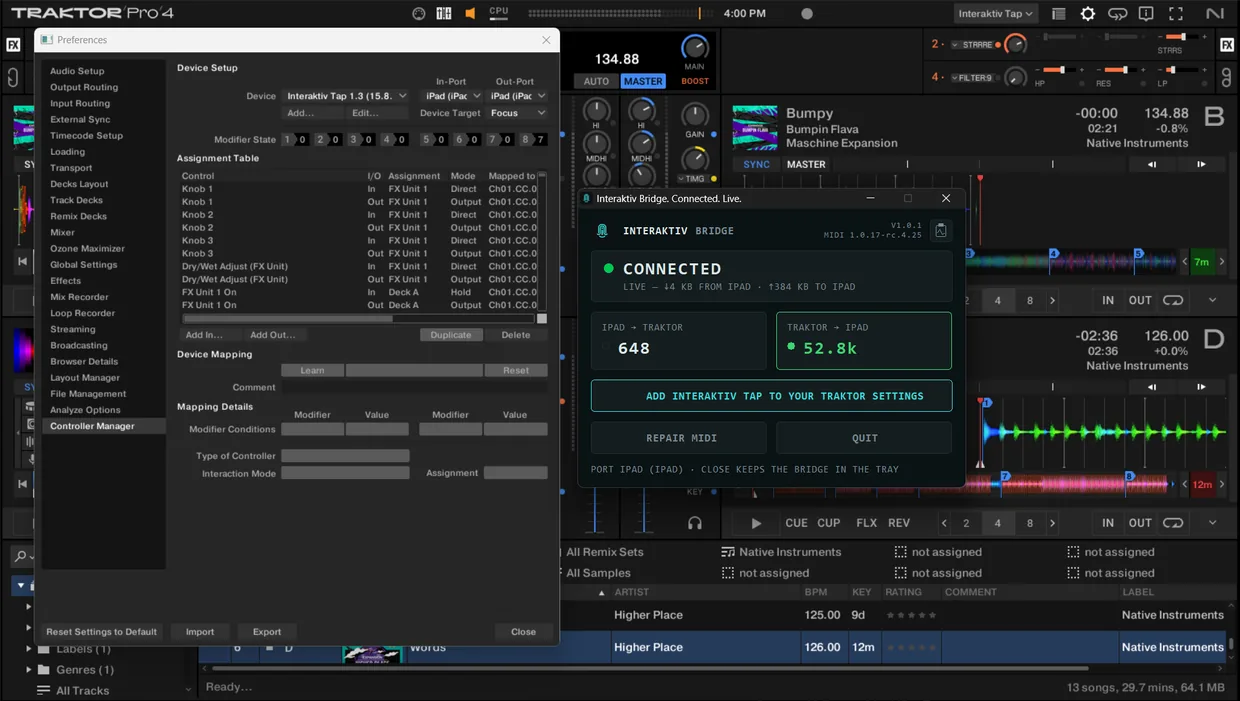Screen dimensions: 1240x701
Task: Activate loop icon on Deck B
Action: point(1173,300)
